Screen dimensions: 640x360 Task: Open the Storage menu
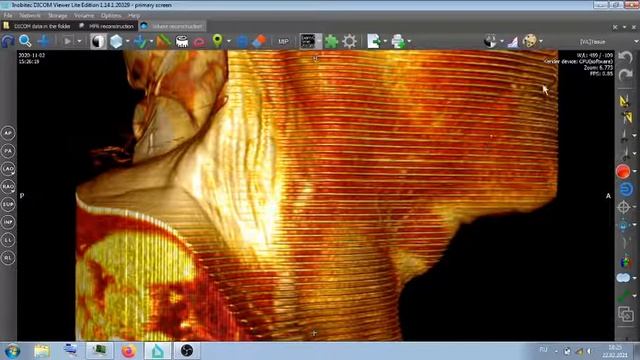(x=58, y=16)
